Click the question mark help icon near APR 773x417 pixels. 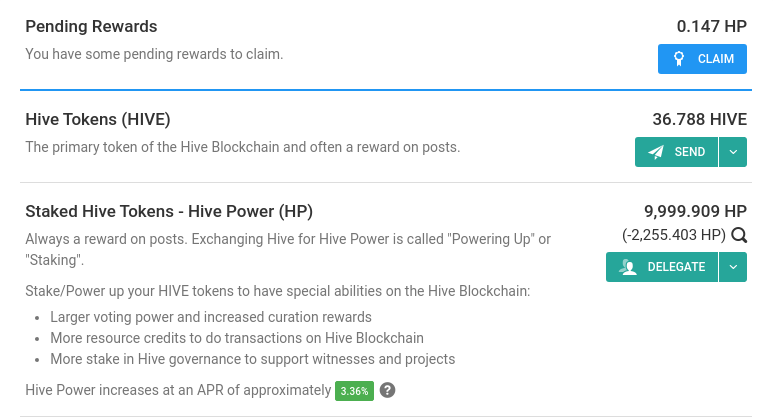[387, 390]
